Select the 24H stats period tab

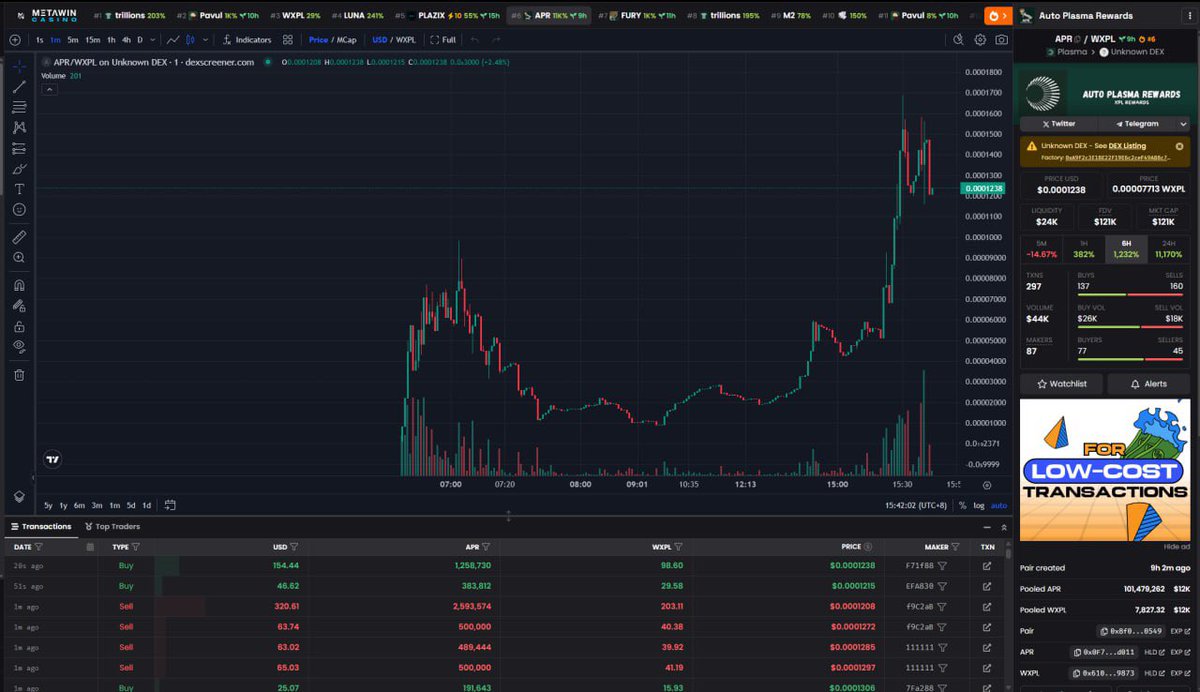1169,249
